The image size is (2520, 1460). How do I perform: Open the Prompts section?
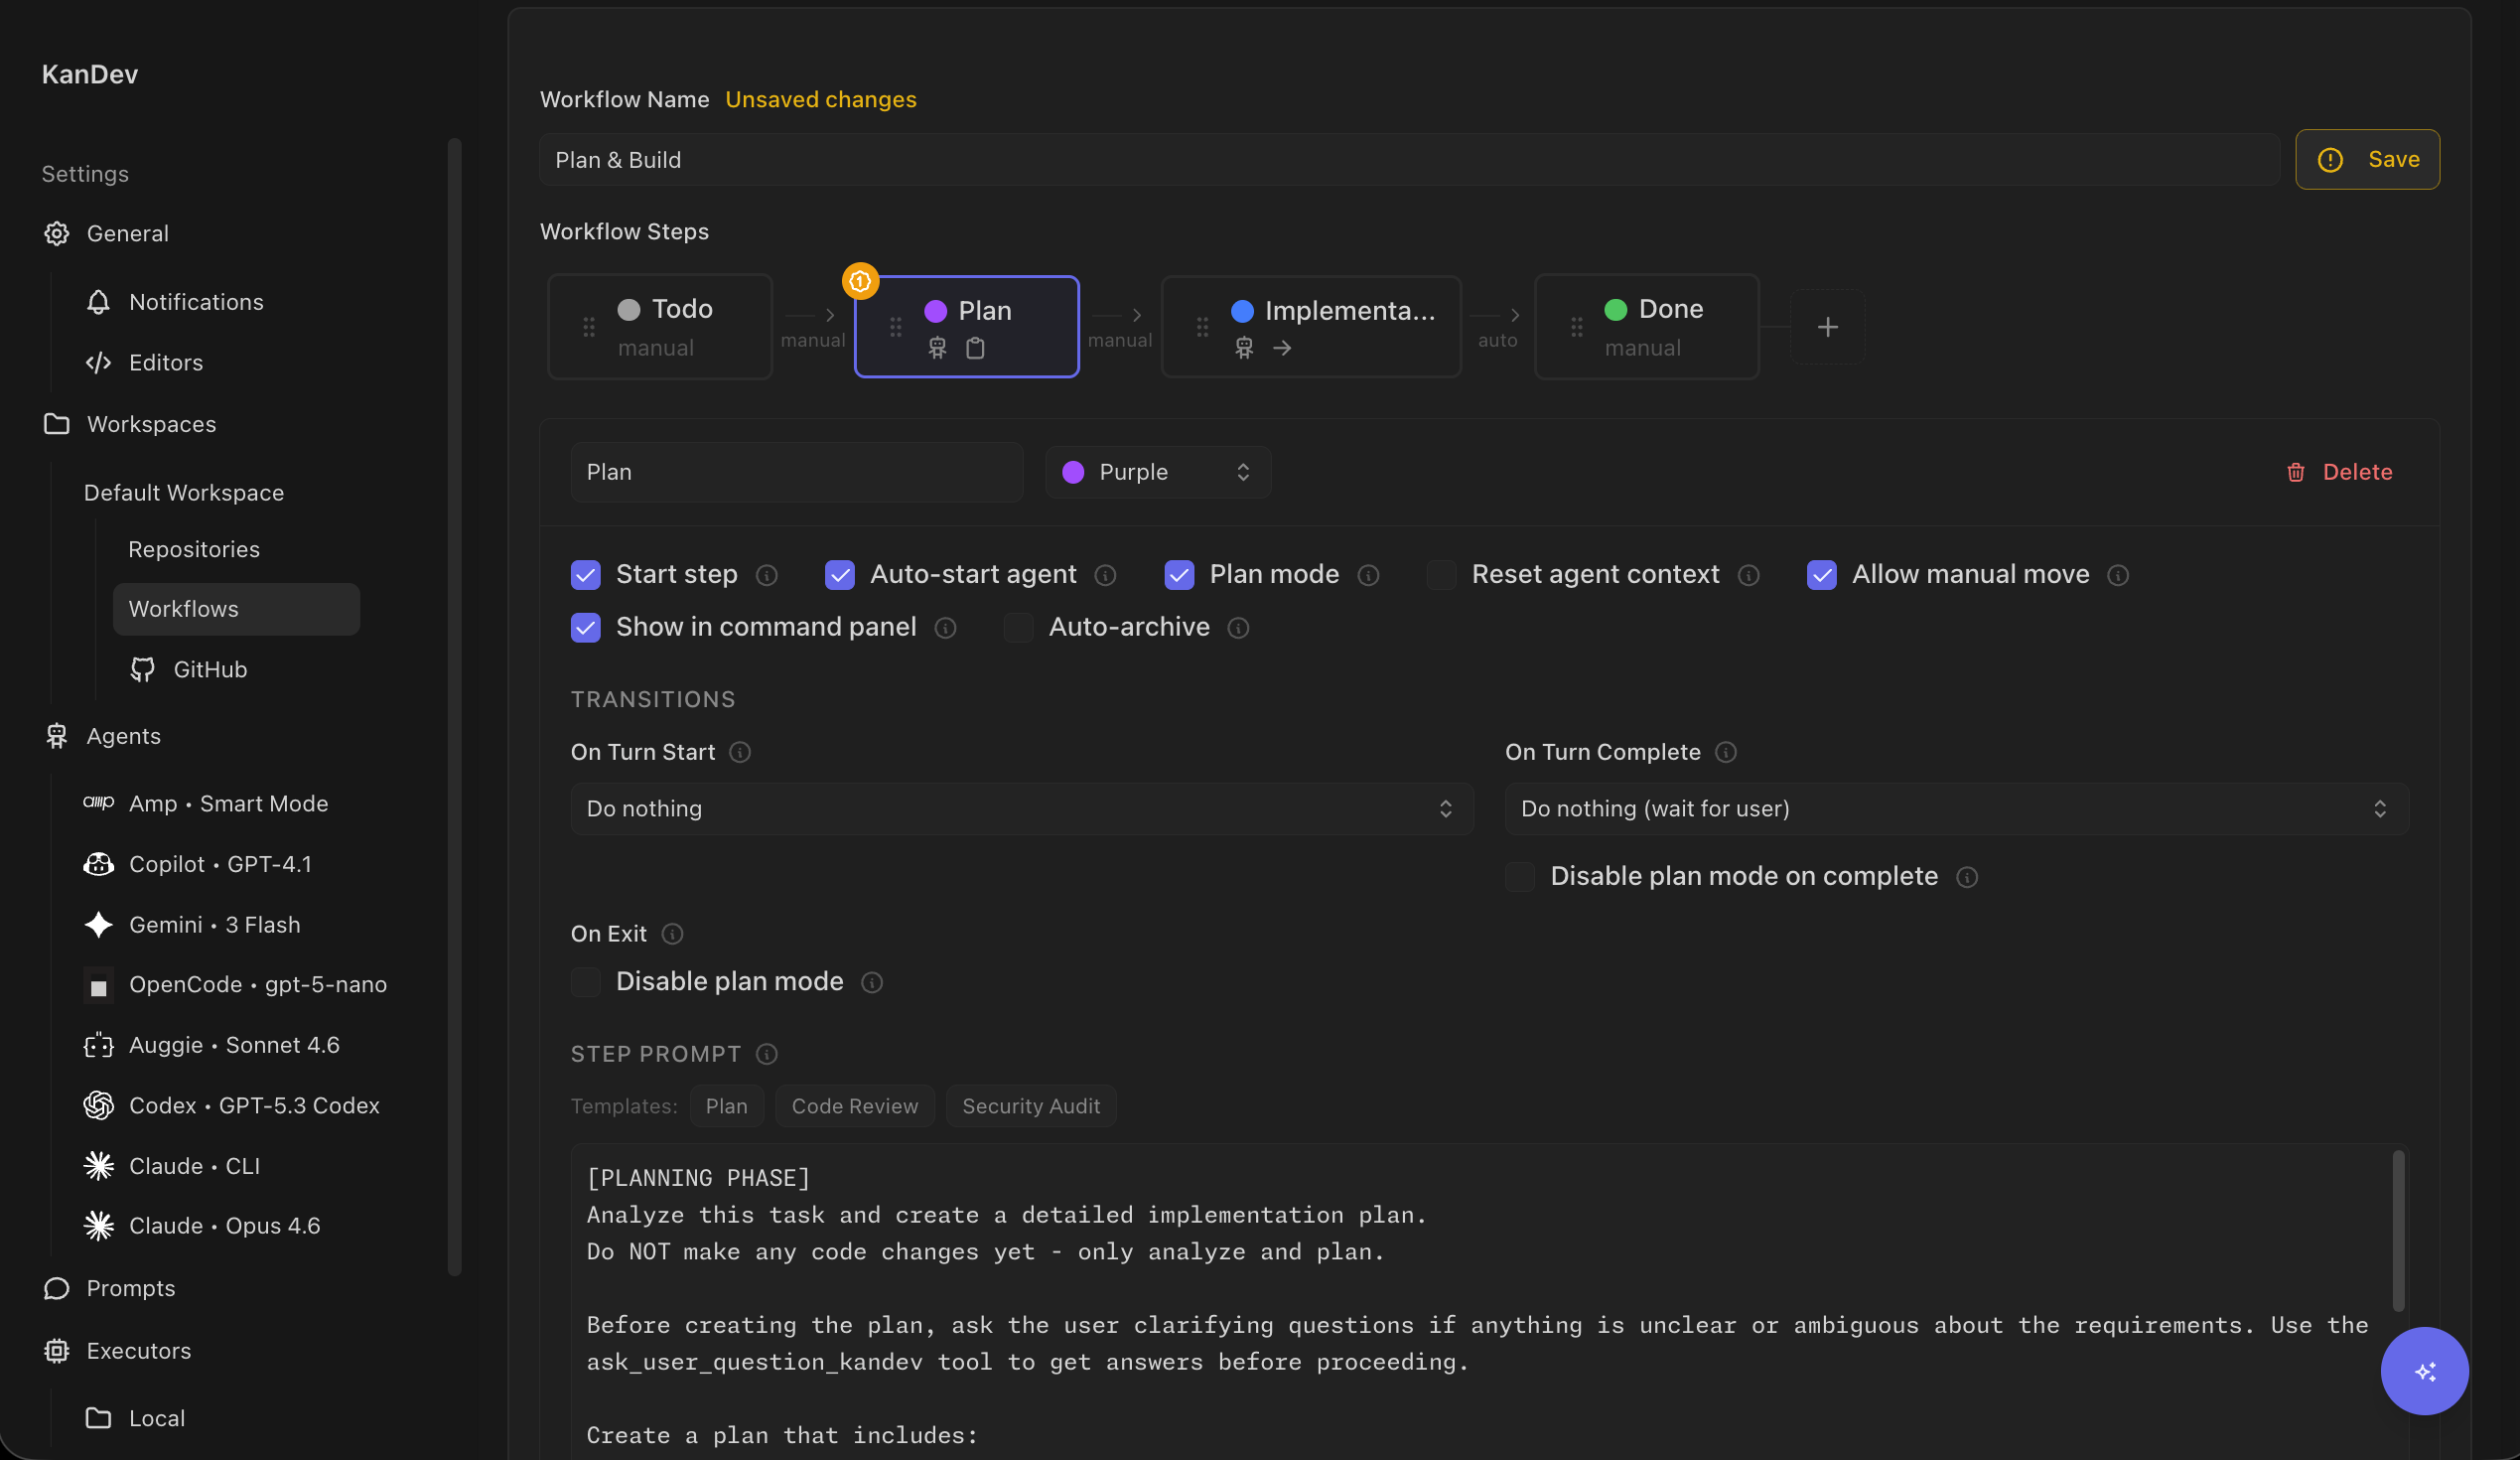pyautogui.click(x=130, y=1288)
